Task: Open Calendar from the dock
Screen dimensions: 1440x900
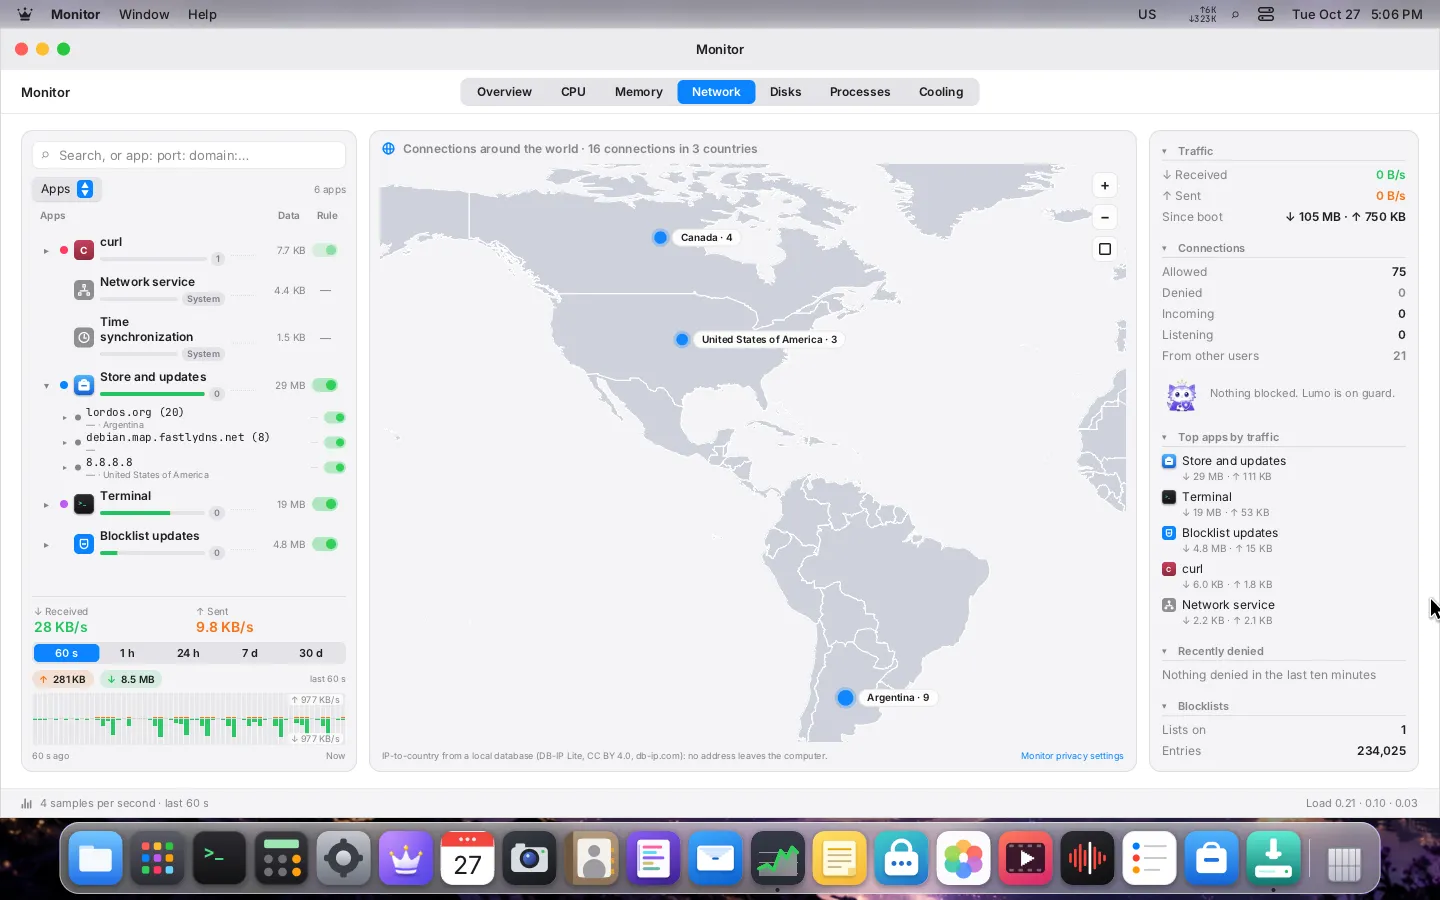Action: (x=467, y=858)
